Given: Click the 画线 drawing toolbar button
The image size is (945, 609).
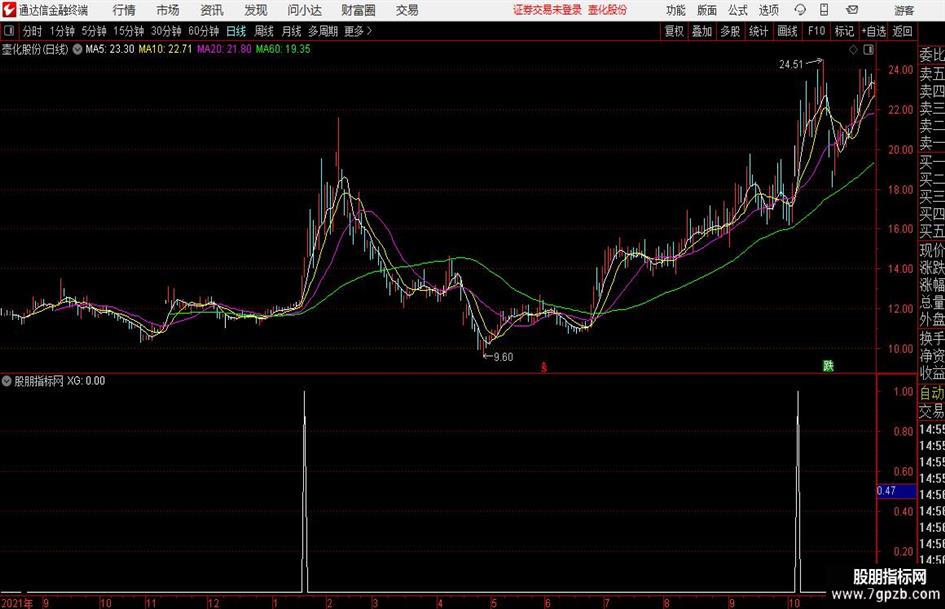Looking at the screenshot, I should coord(787,31).
